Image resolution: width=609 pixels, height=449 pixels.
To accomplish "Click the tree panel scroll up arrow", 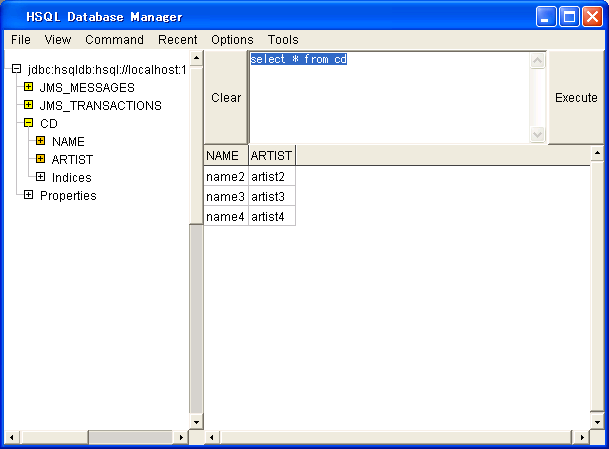I will pyautogui.click(x=197, y=58).
